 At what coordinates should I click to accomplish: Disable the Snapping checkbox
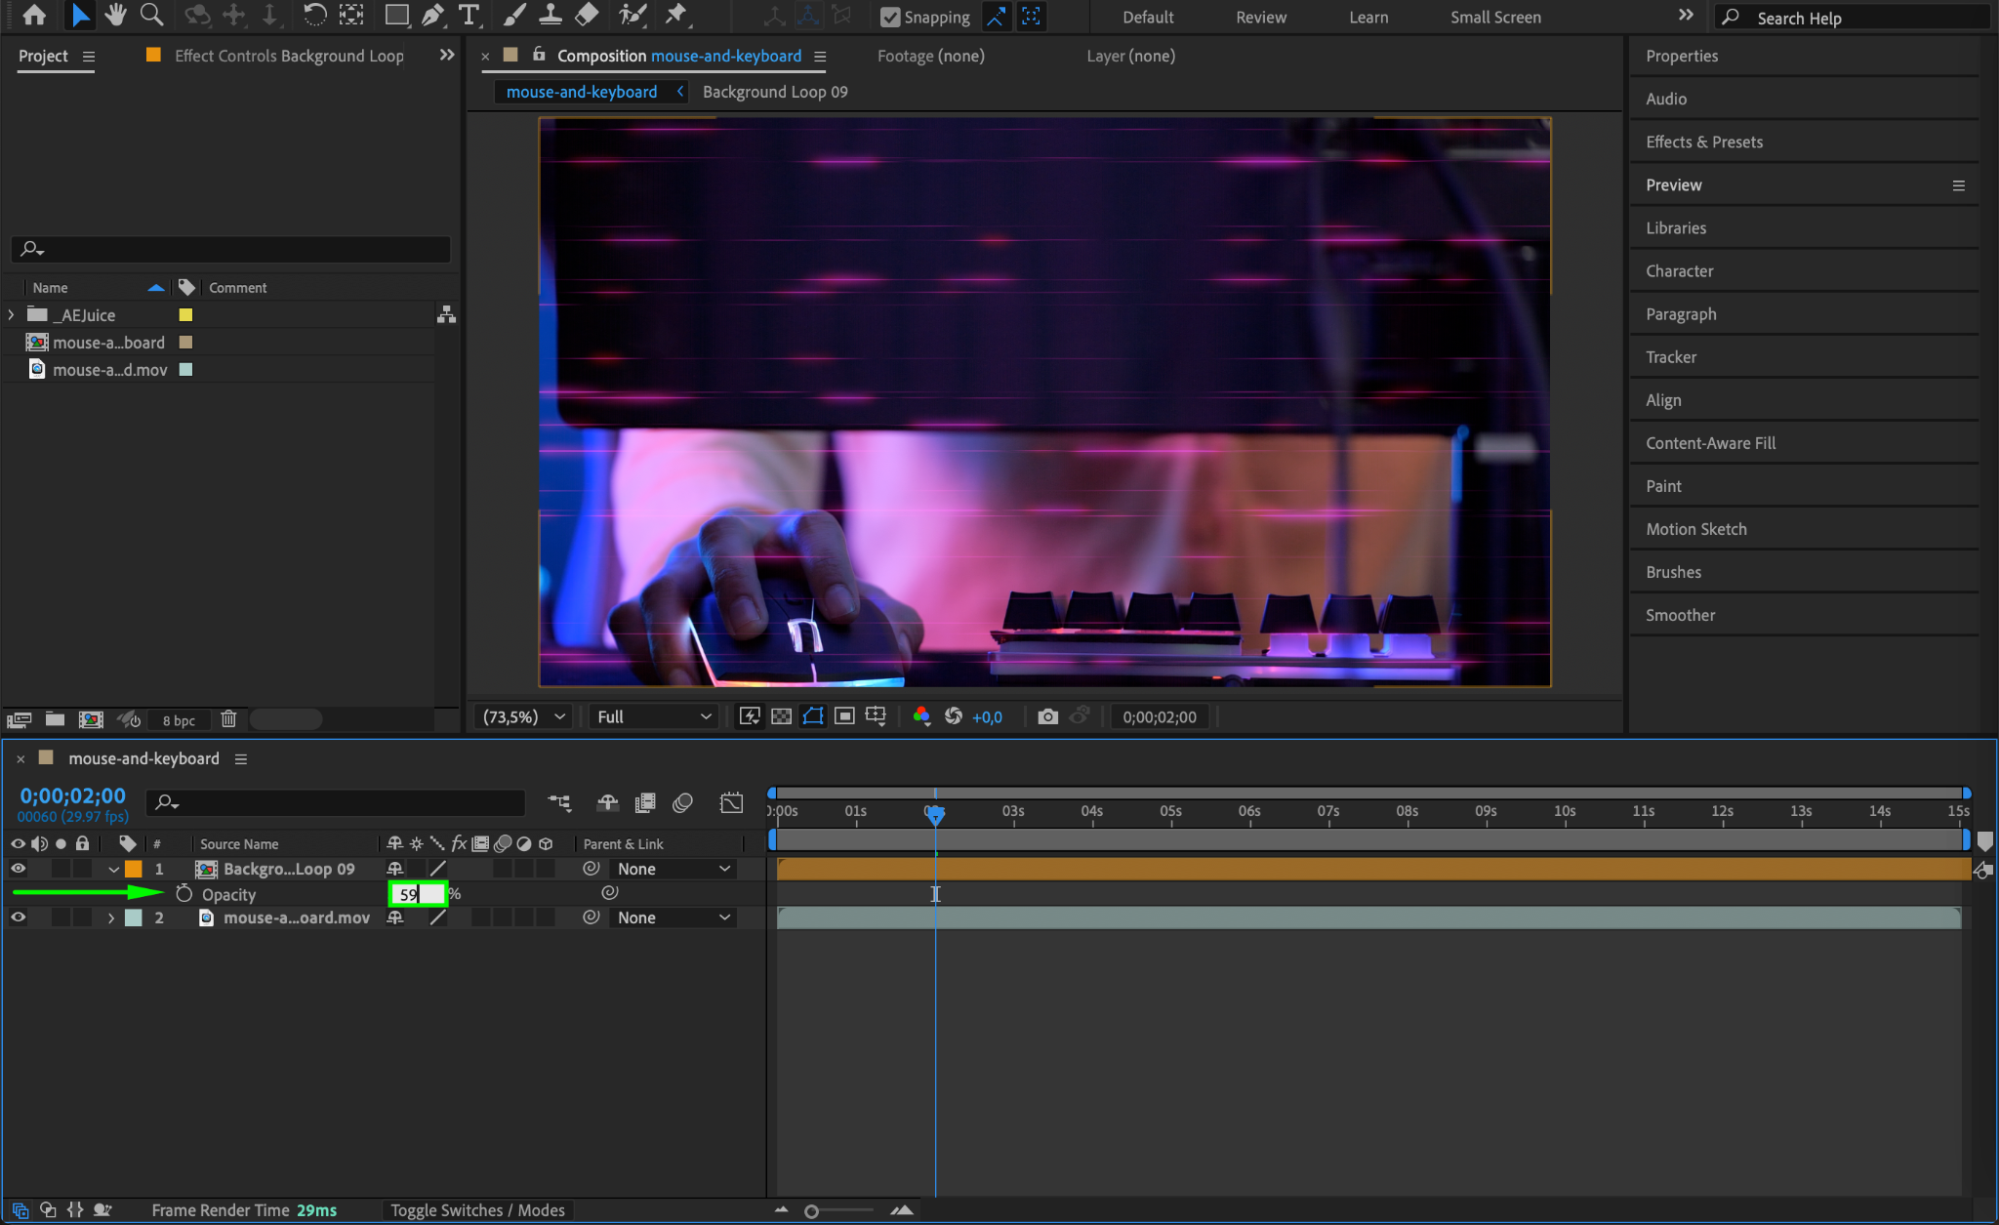pos(889,17)
